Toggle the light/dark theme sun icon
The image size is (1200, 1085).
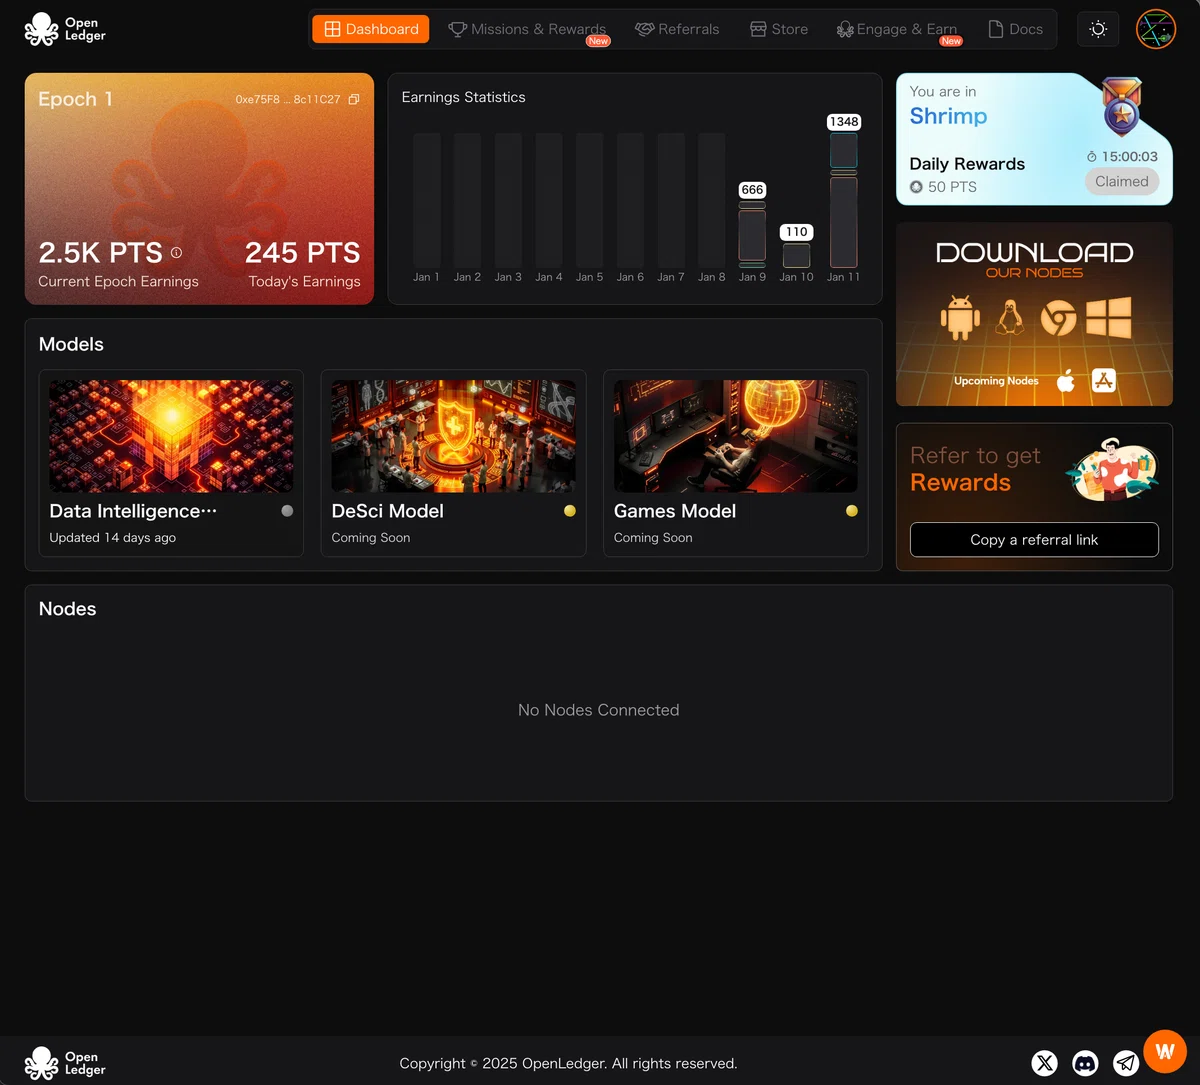pyautogui.click(x=1098, y=29)
